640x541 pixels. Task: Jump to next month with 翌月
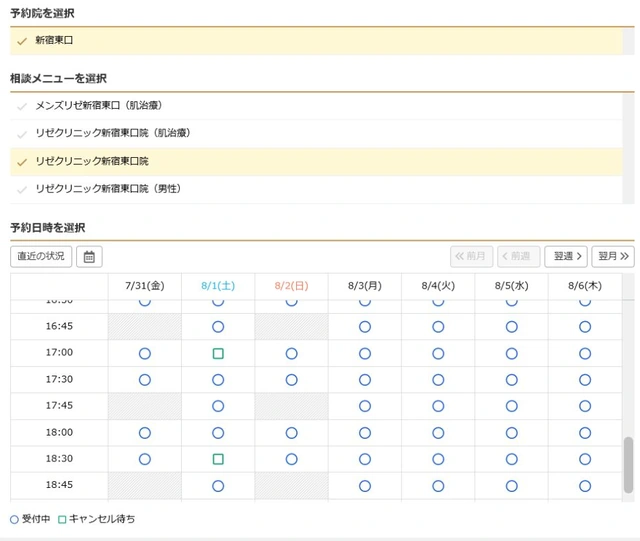pyautogui.click(x=613, y=256)
